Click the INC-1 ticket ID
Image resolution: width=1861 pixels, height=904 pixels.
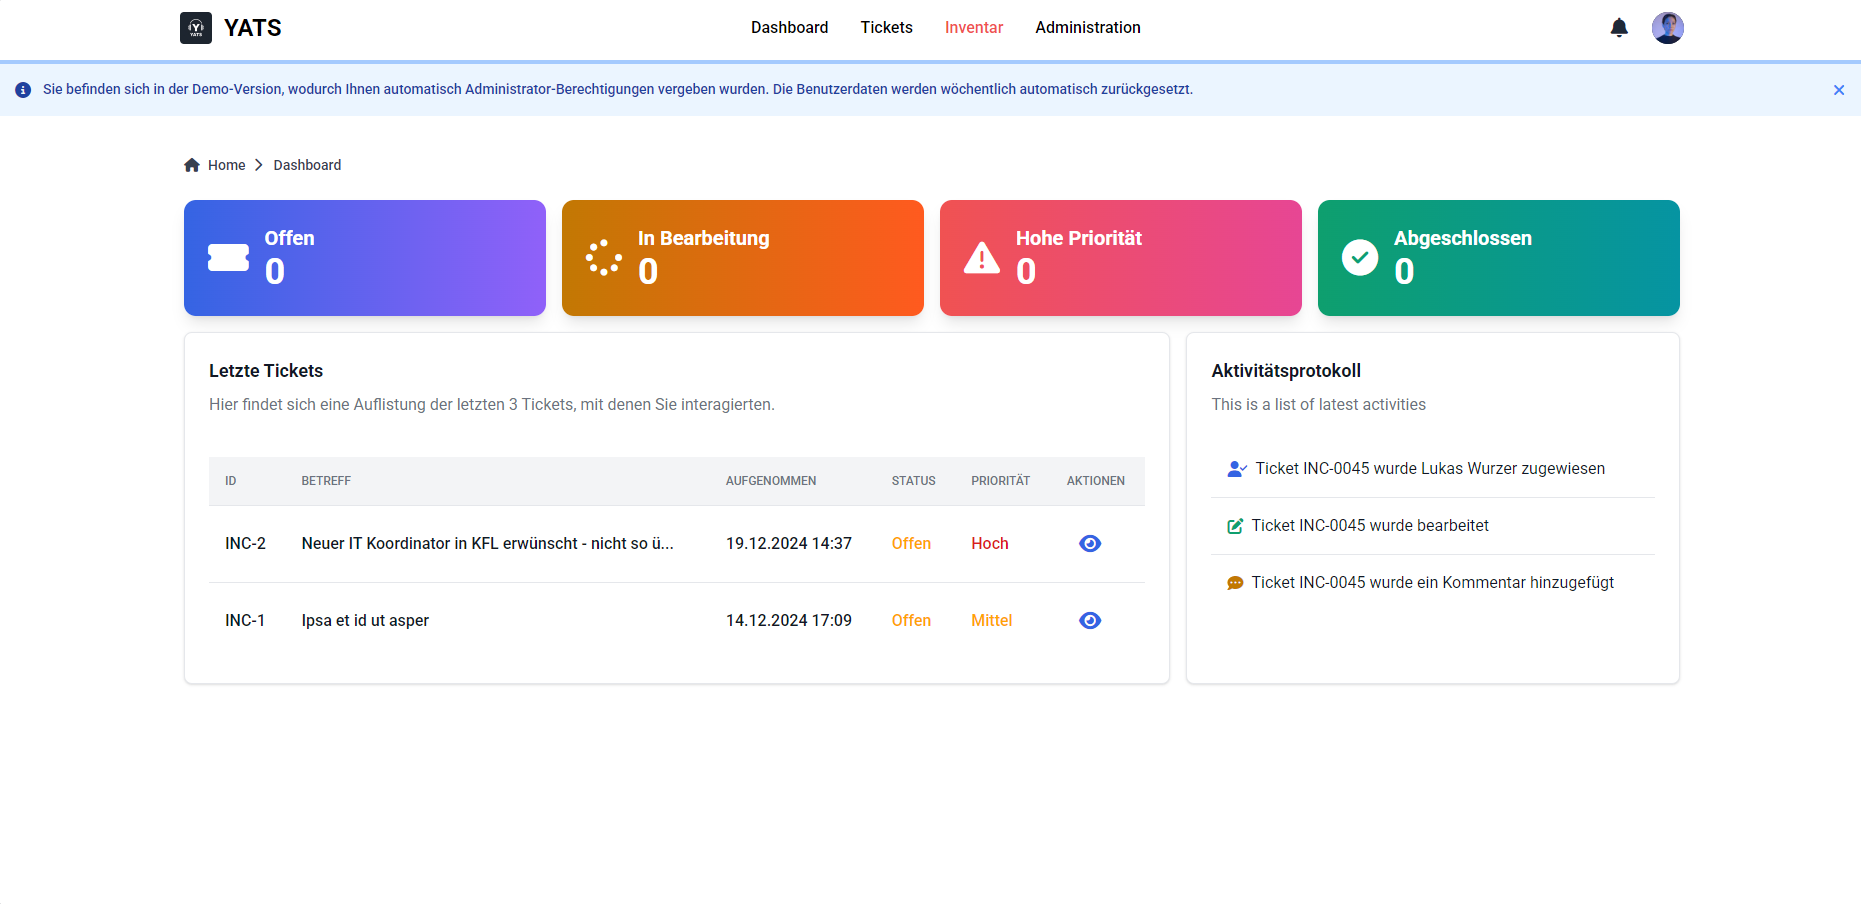[x=245, y=621]
